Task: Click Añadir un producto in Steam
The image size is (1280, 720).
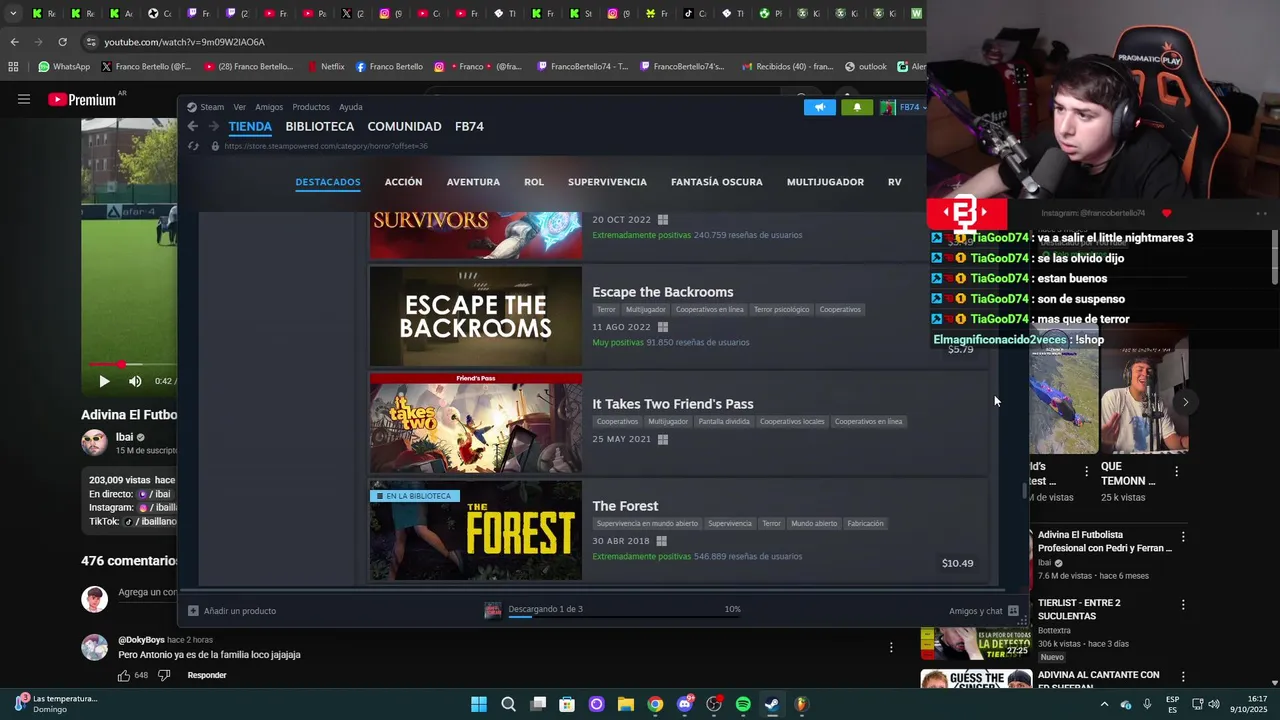Action: pos(232,611)
